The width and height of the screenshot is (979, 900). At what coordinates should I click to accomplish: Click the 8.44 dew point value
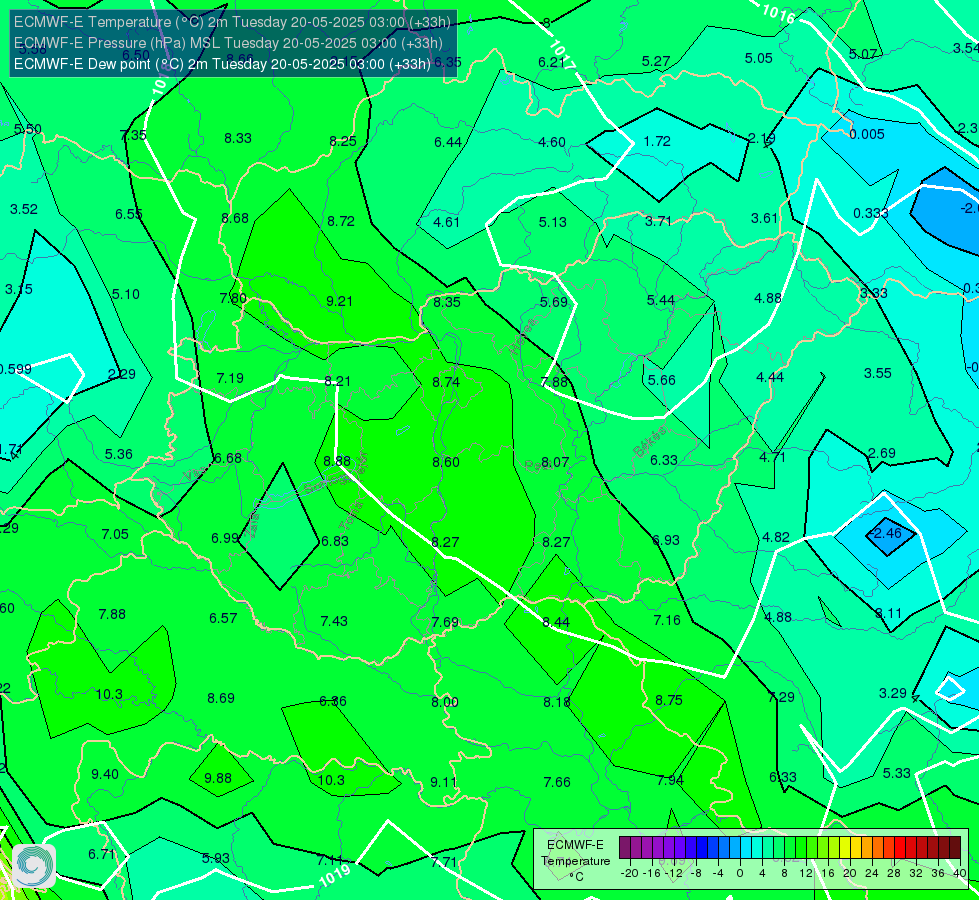[x=556, y=622]
